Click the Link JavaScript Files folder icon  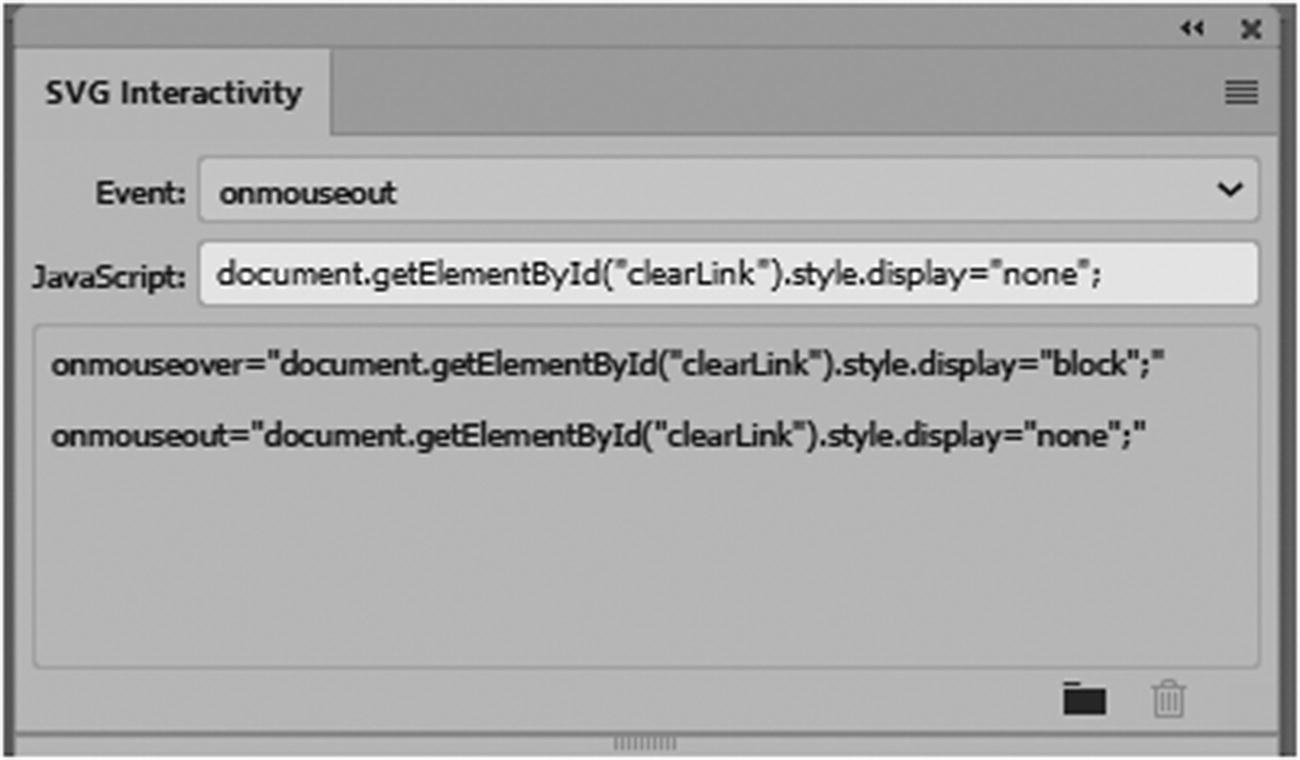pyautogui.click(x=1084, y=698)
